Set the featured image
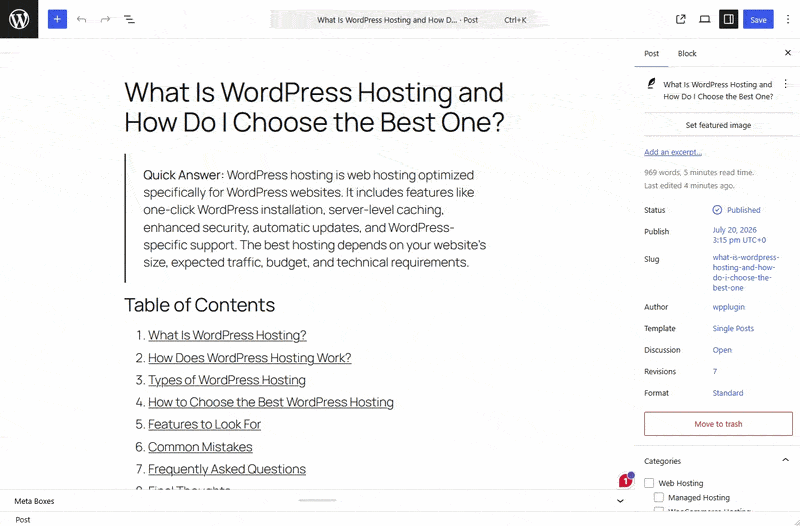800x526 pixels. tap(718, 125)
